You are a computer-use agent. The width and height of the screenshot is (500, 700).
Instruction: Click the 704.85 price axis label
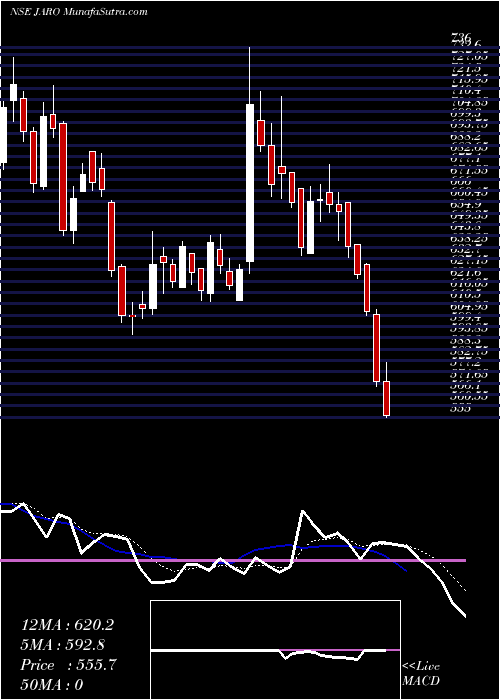[469, 102]
